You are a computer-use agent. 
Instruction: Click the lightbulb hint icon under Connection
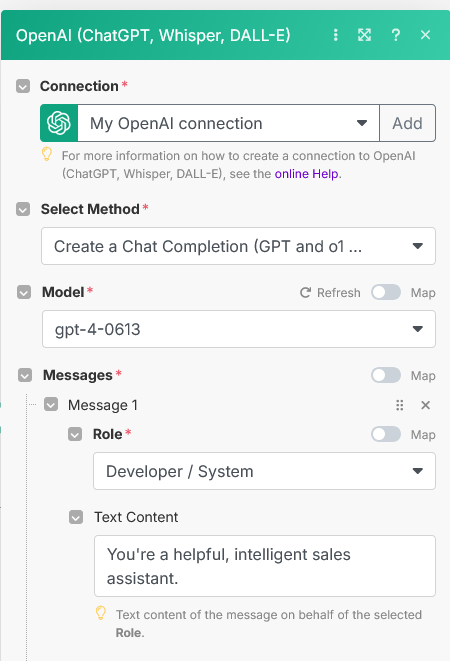[47, 154]
